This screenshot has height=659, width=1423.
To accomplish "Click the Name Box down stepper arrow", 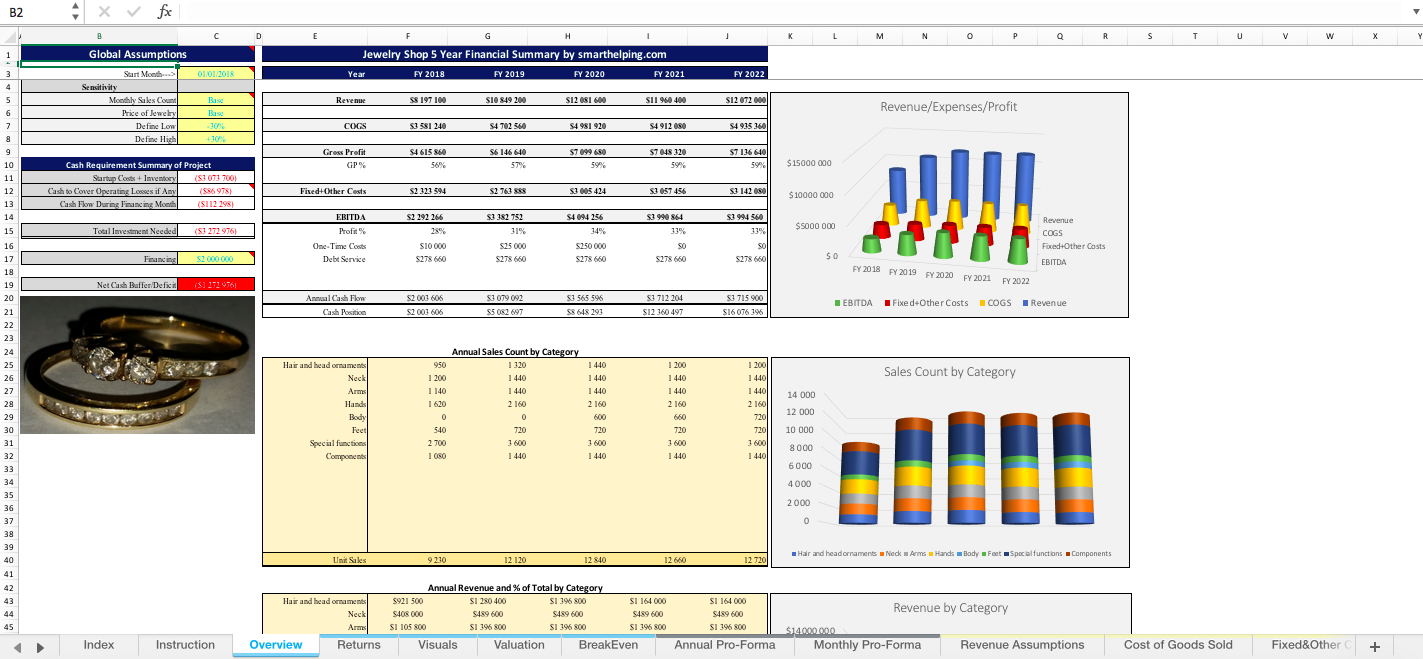I will coord(74,16).
